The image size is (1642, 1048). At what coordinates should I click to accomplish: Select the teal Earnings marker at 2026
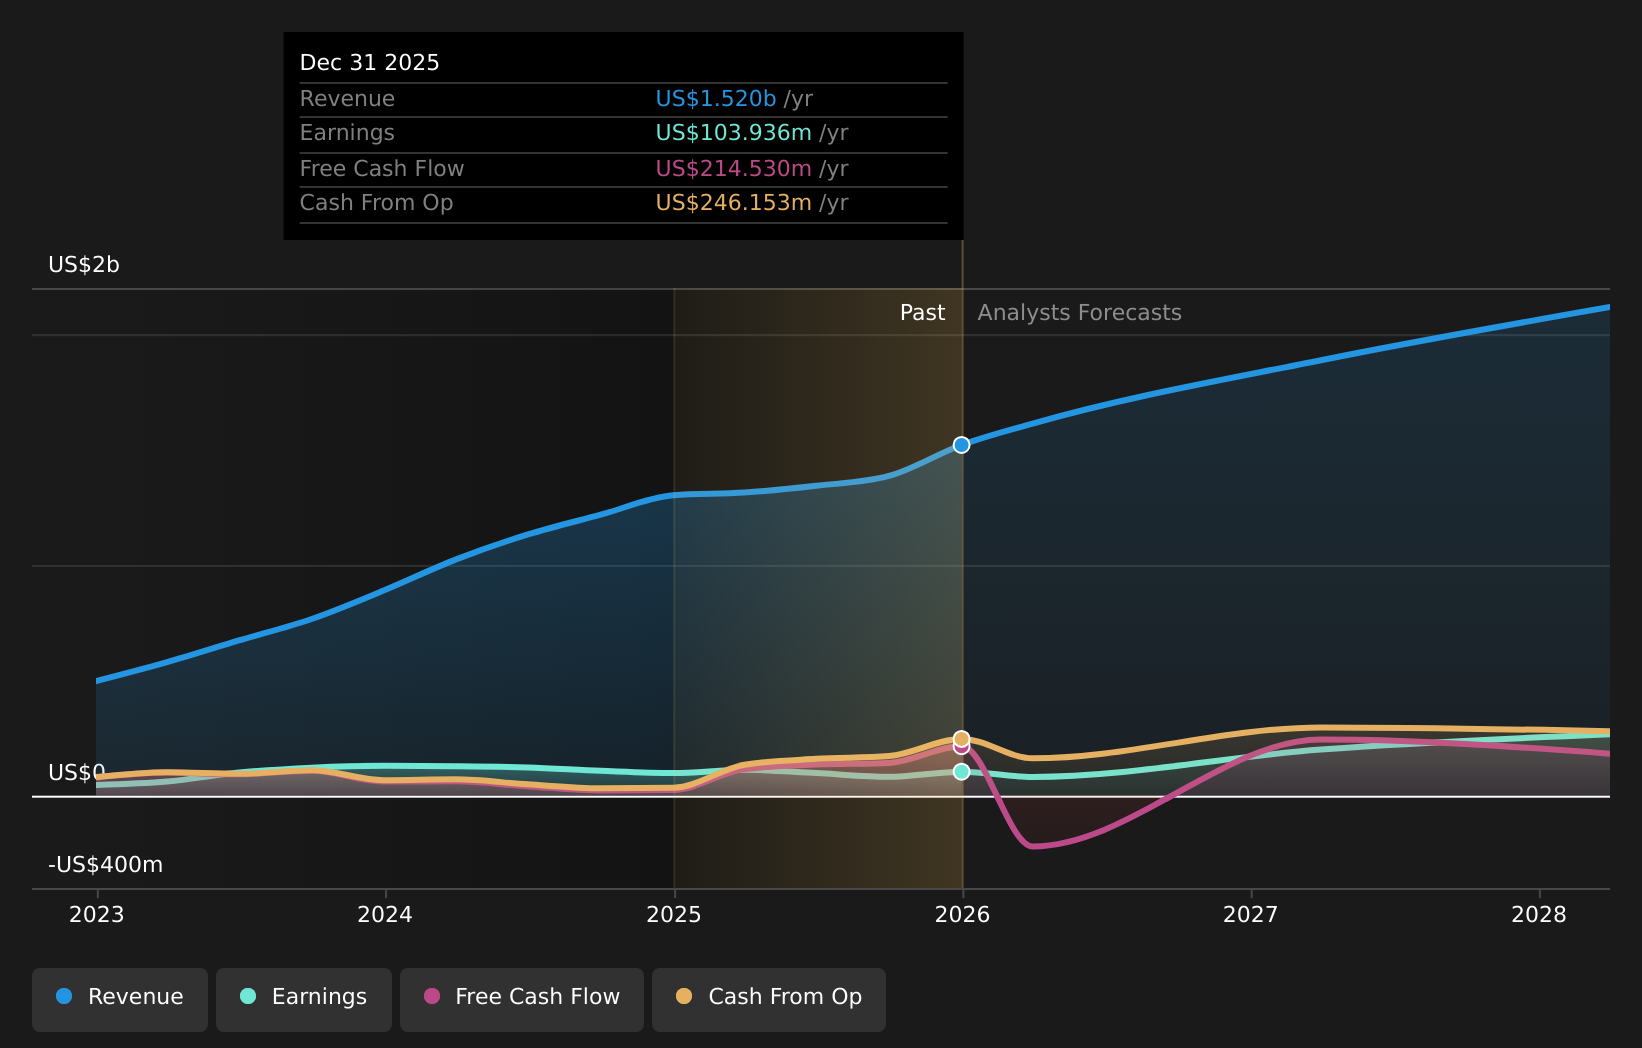coord(961,771)
